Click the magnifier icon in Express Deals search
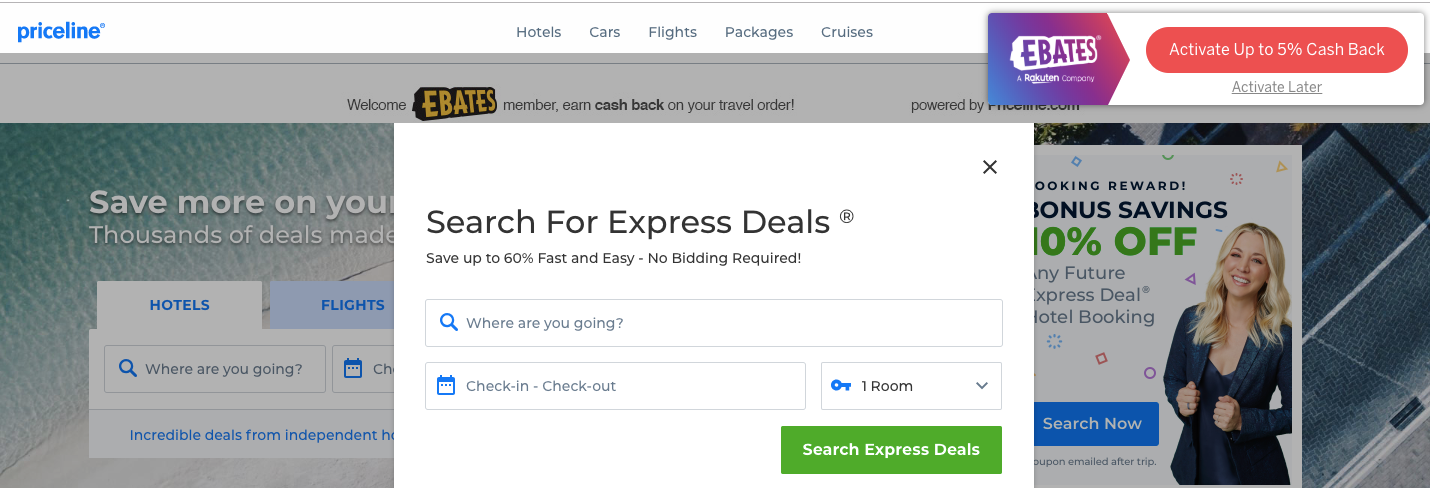 [448, 323]
